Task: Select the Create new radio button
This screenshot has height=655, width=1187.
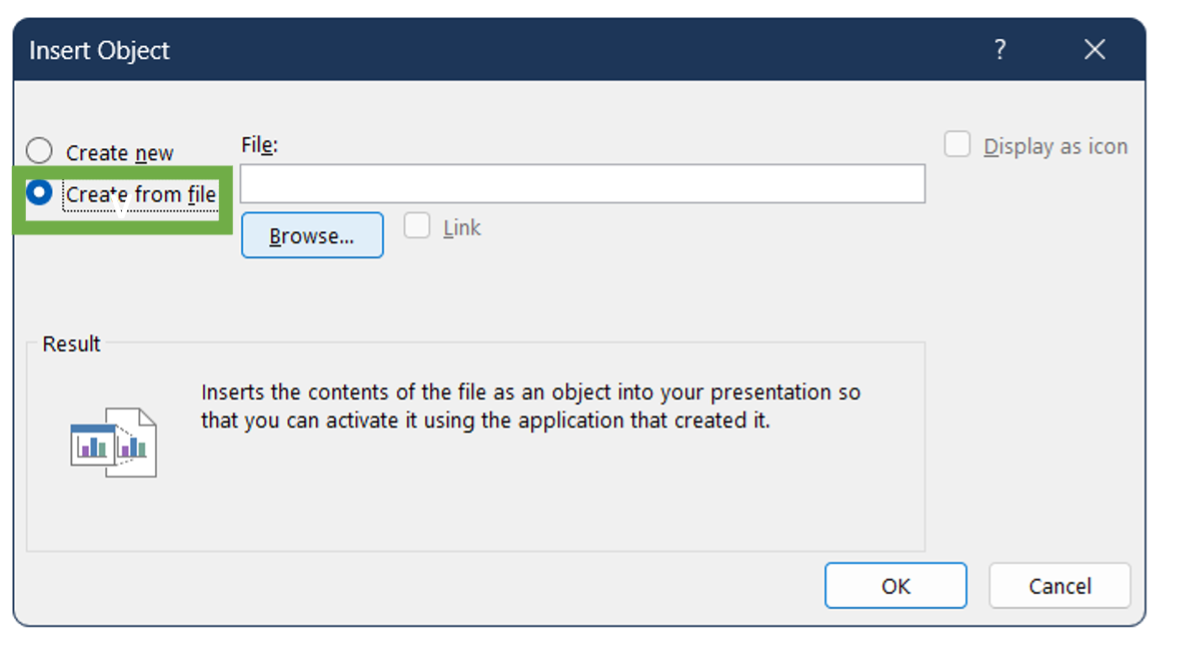Action: pos(39,149)
